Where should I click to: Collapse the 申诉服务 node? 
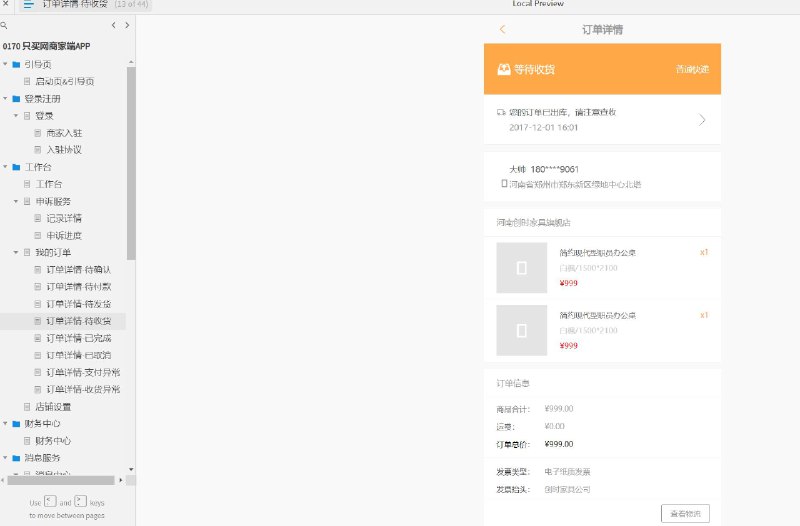(x=16, y=202)
